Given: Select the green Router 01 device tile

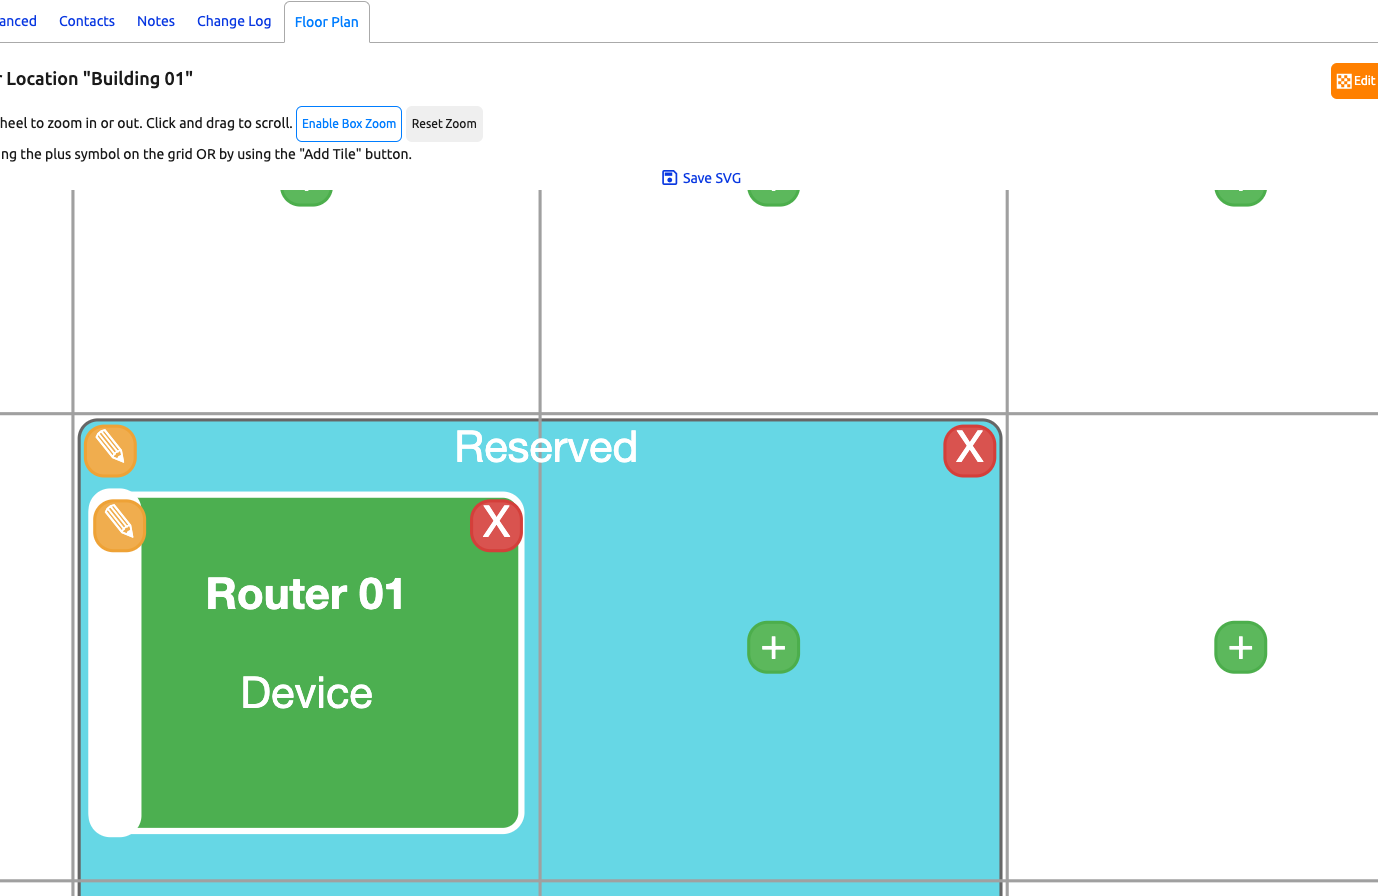Looking at the screenshot, I should pos(330,760).
